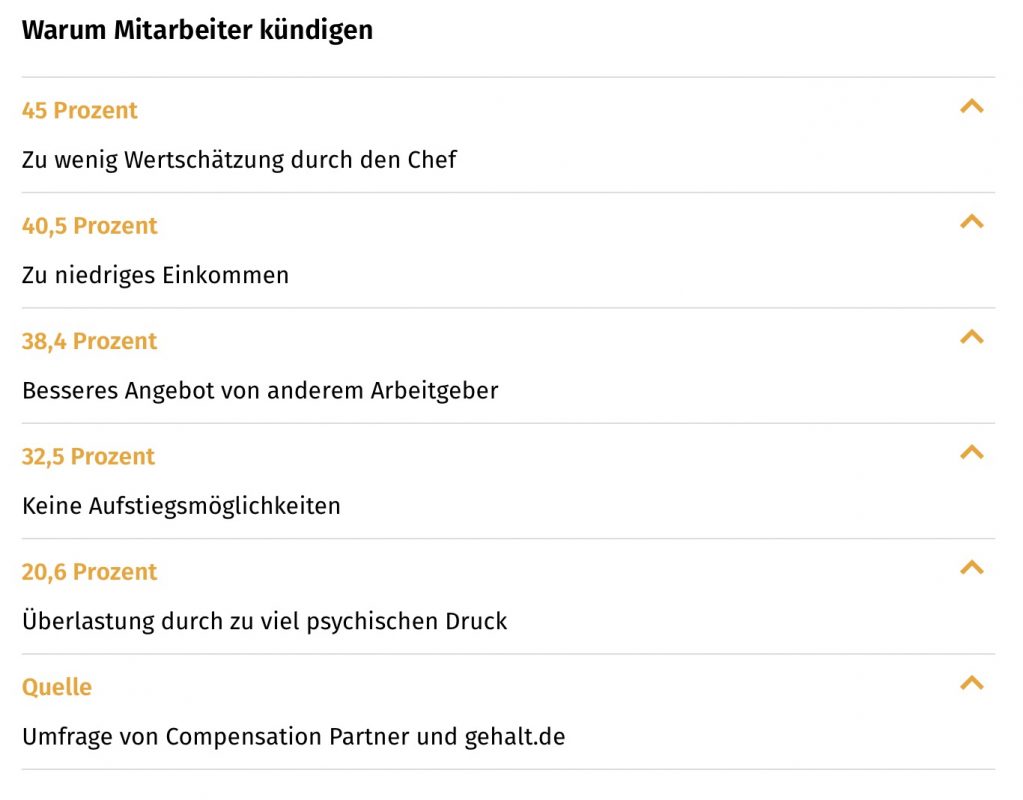The height and width of the screenshot is (800, 1023).
Task: Collapse the 20,6 Prozent chevron icon
Action: (x=971, y=568)
